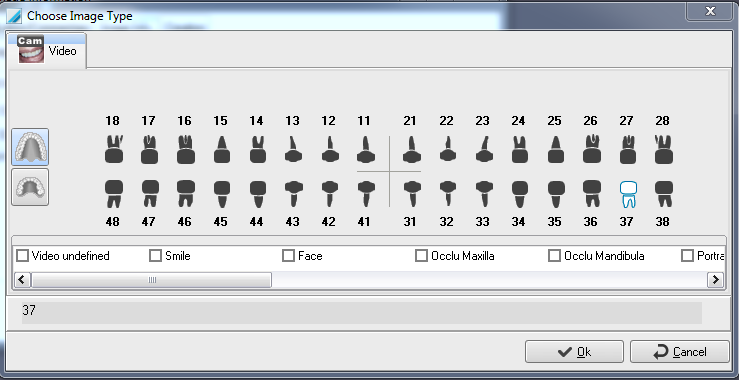Choose the full upper jaw arch button

(x=30, y=147)
